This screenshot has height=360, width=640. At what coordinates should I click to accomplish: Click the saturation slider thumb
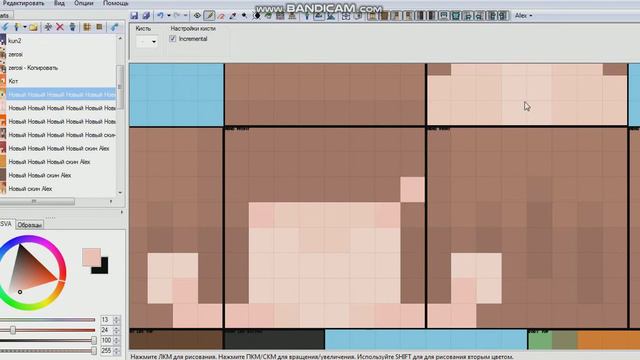pos(13,330)
